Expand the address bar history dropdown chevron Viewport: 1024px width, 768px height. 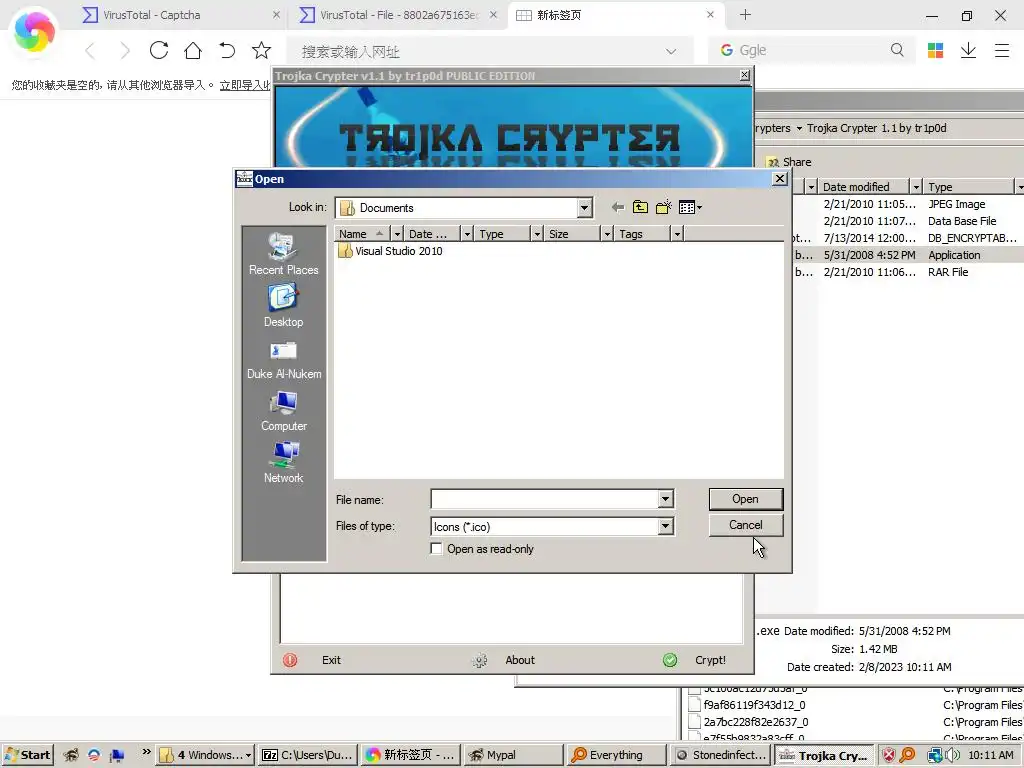[x=671, y=52]
